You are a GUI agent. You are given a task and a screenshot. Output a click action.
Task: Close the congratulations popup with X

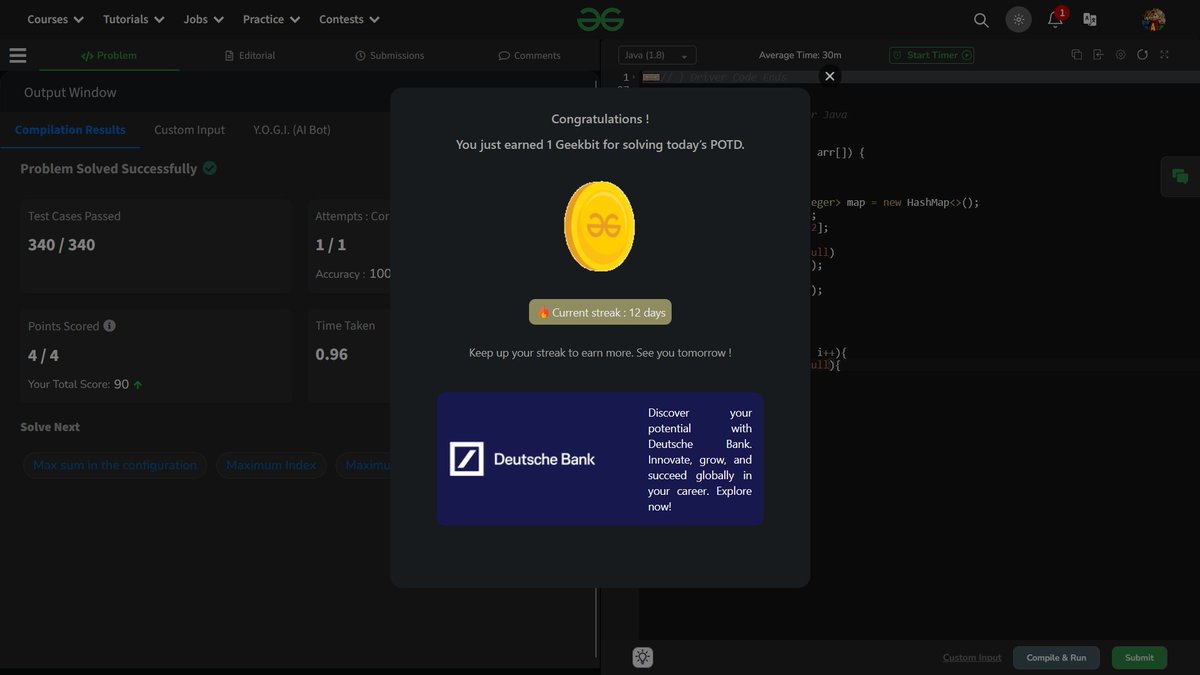click(829, 76)
